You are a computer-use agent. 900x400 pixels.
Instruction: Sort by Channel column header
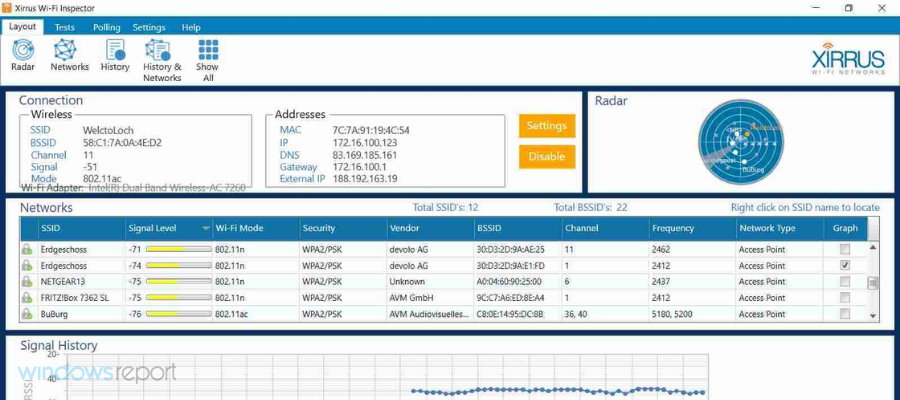click(605, 228)
